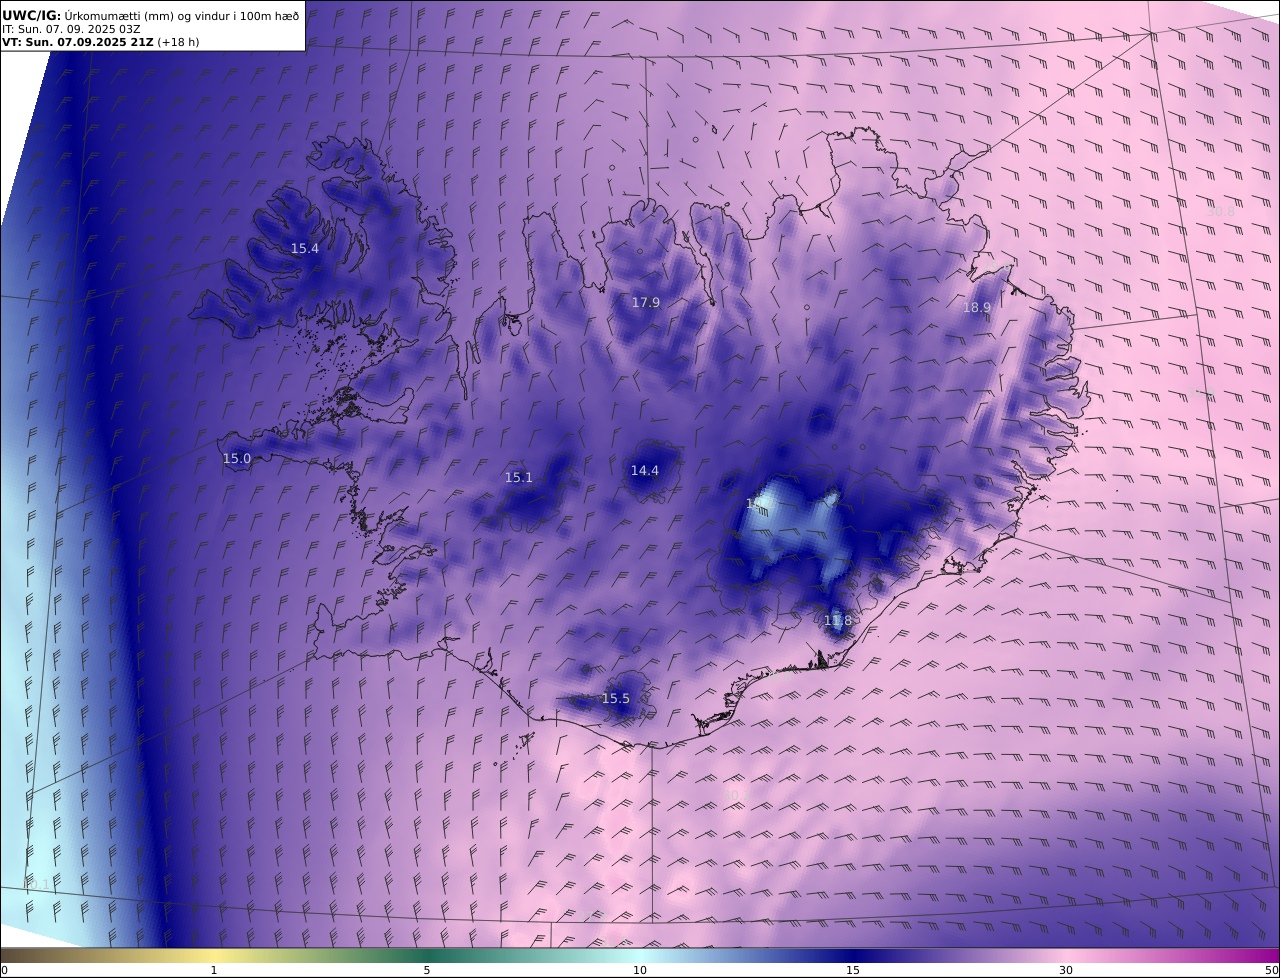
Task: Click the 15.5 value on the south coast
Action: click(x=616, y=698)
